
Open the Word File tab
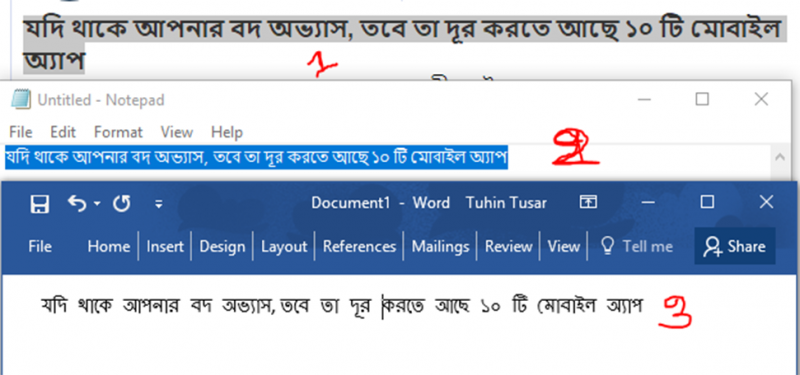pyautogui.click(x=40, y=246)
